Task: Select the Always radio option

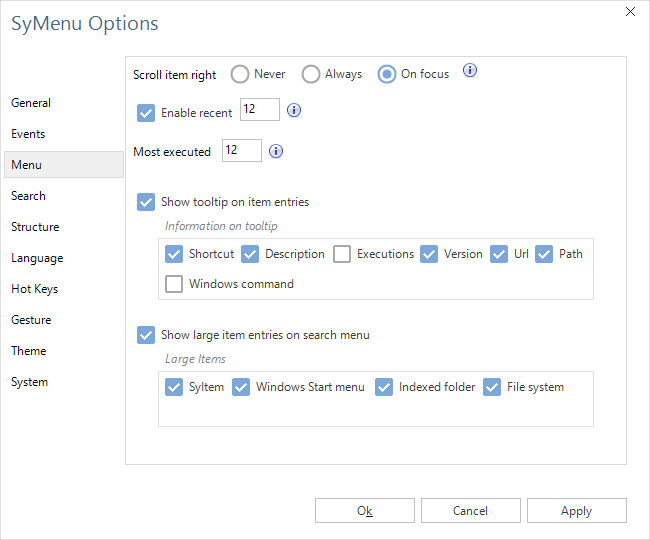Action: (310, 74)
